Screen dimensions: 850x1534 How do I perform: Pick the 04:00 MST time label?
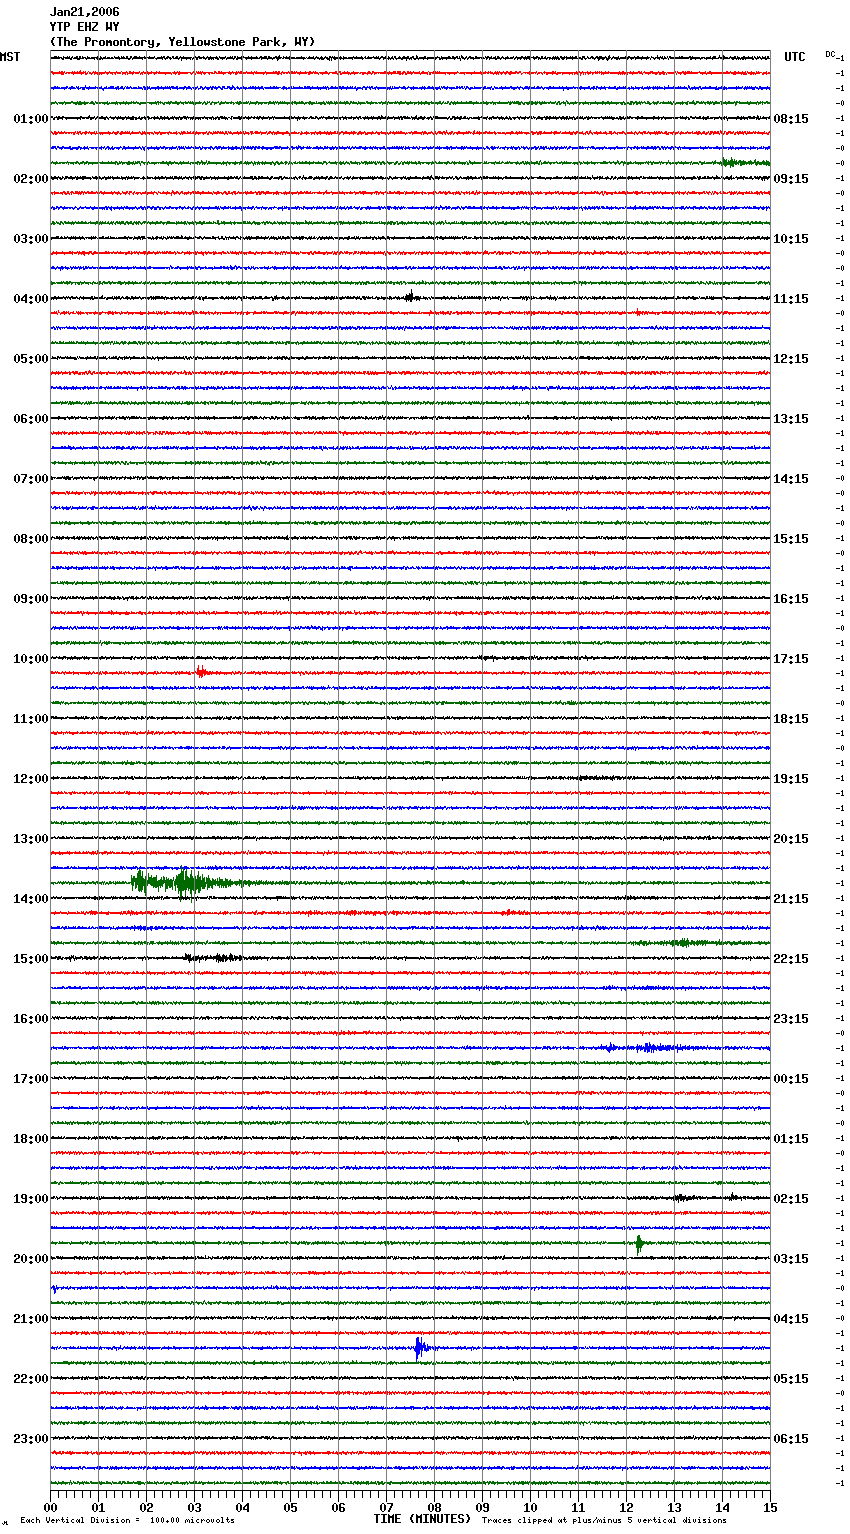point(30,299)
